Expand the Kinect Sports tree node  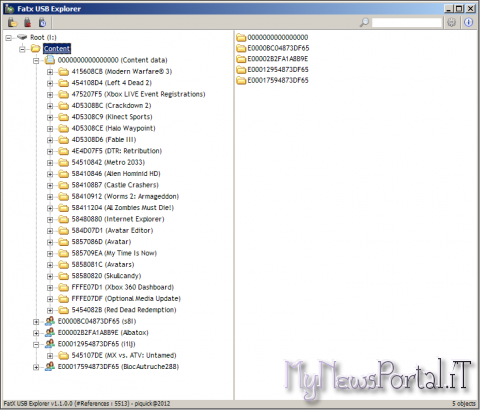pyautogui.click(x=50, y=117)
